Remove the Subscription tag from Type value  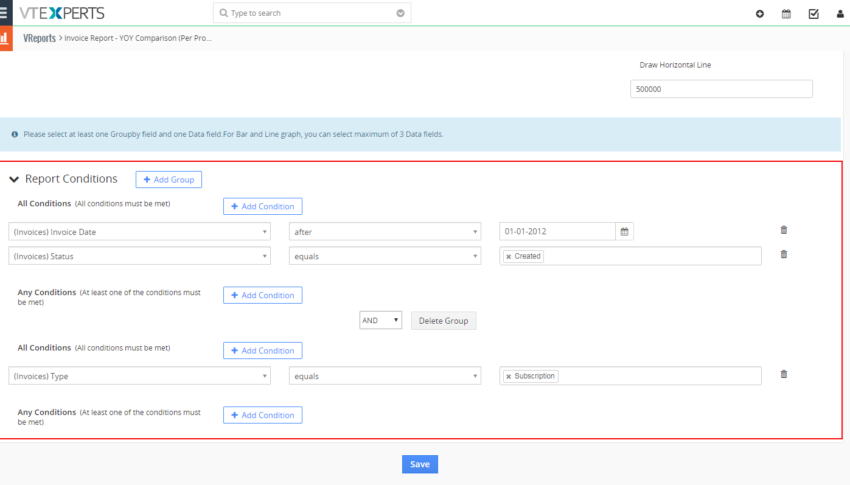508,376
